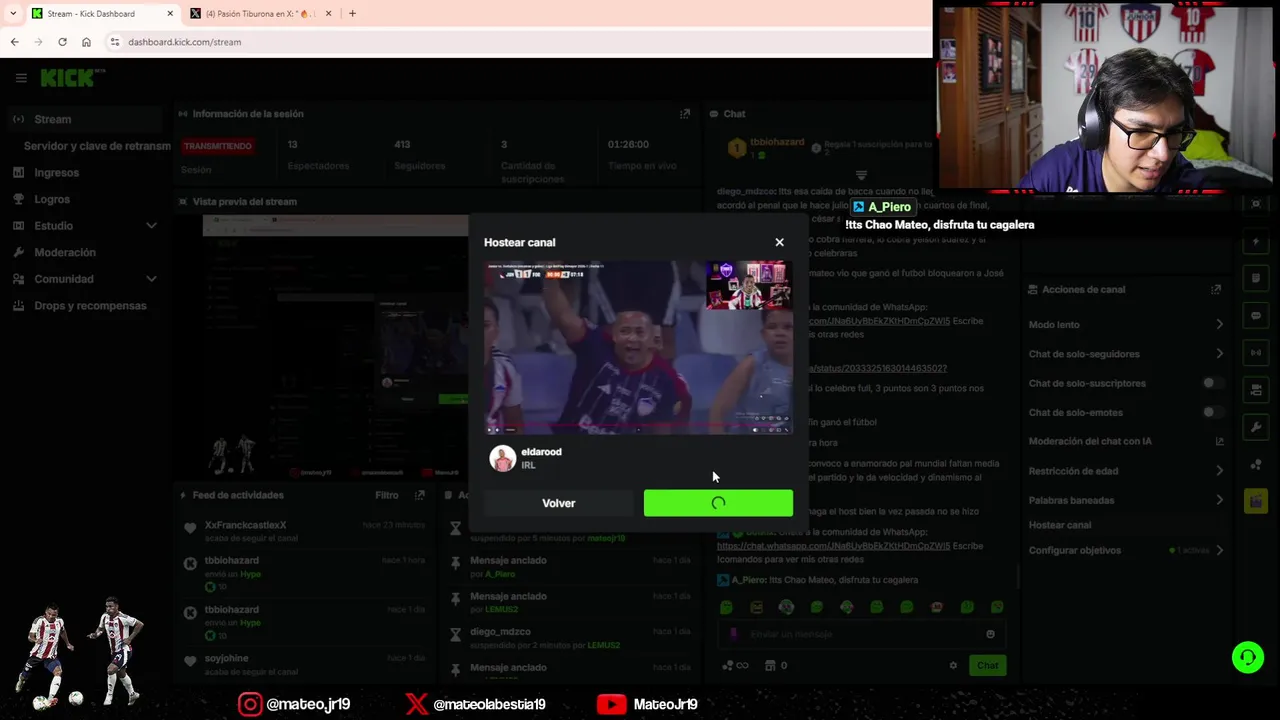The width and height of the screenshot is (1280, 720).
Task: Click the green headset support button
Action: click(x=1248, y=657)
